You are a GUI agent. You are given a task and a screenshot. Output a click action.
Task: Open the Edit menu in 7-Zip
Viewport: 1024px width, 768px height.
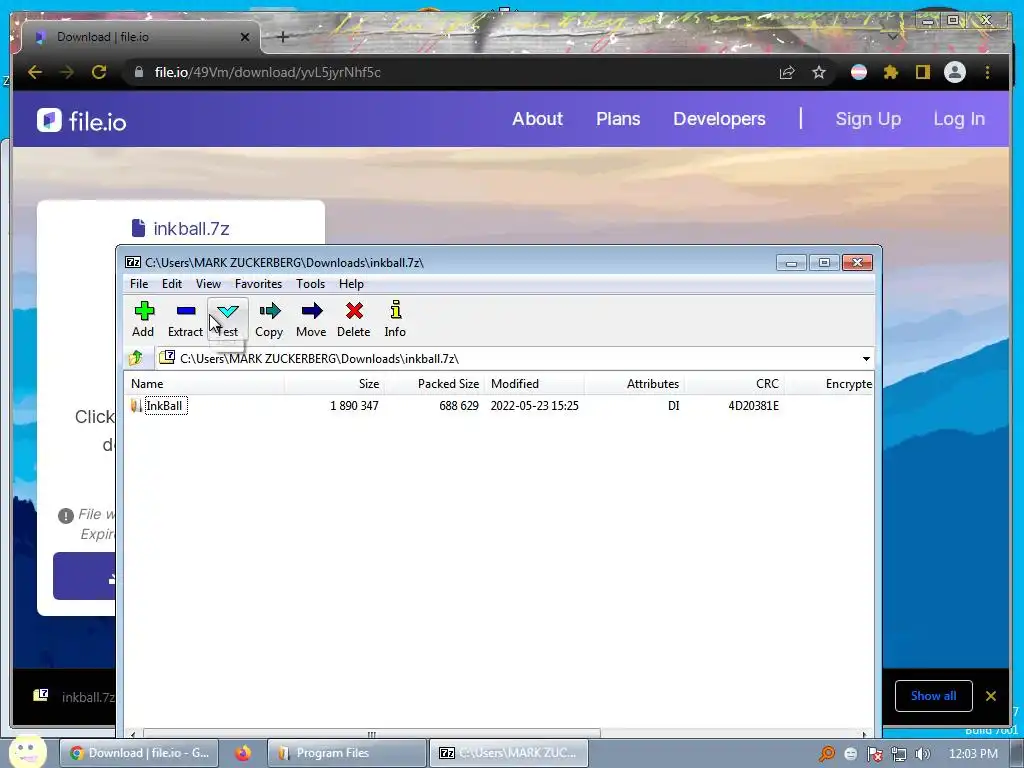click(172, 283)
